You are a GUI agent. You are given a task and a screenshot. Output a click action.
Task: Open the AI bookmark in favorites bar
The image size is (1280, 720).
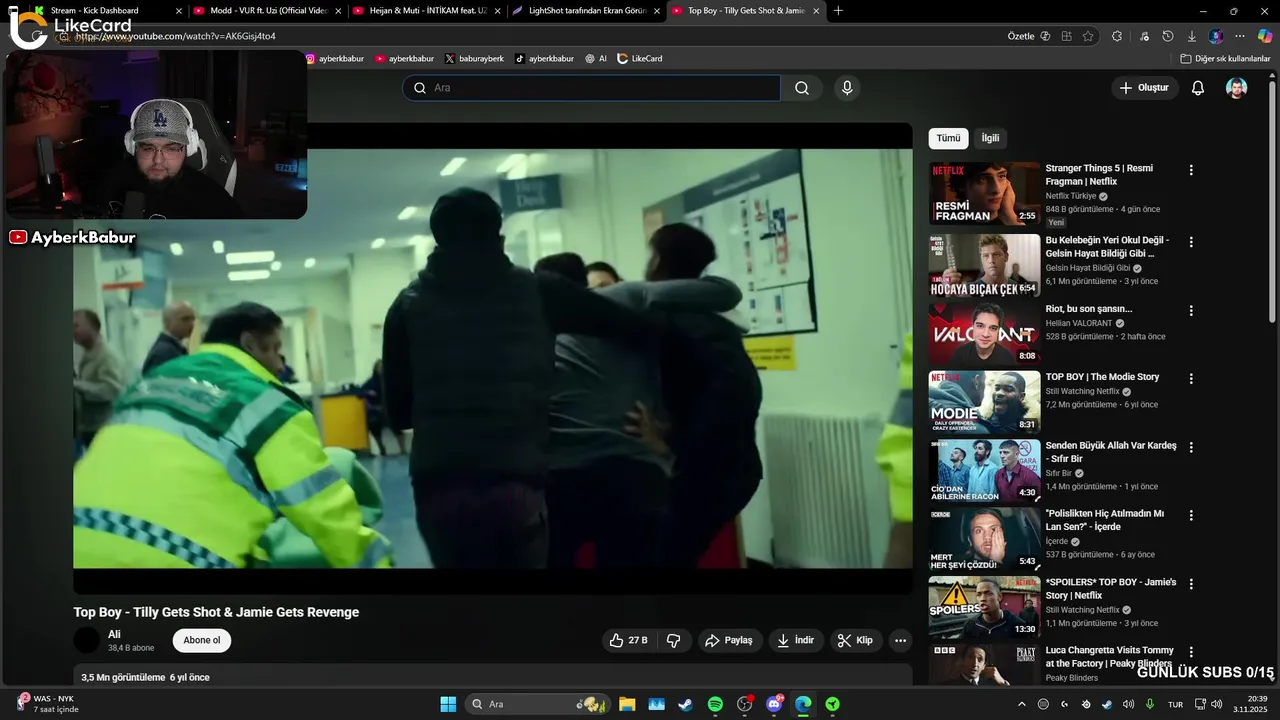596,59
